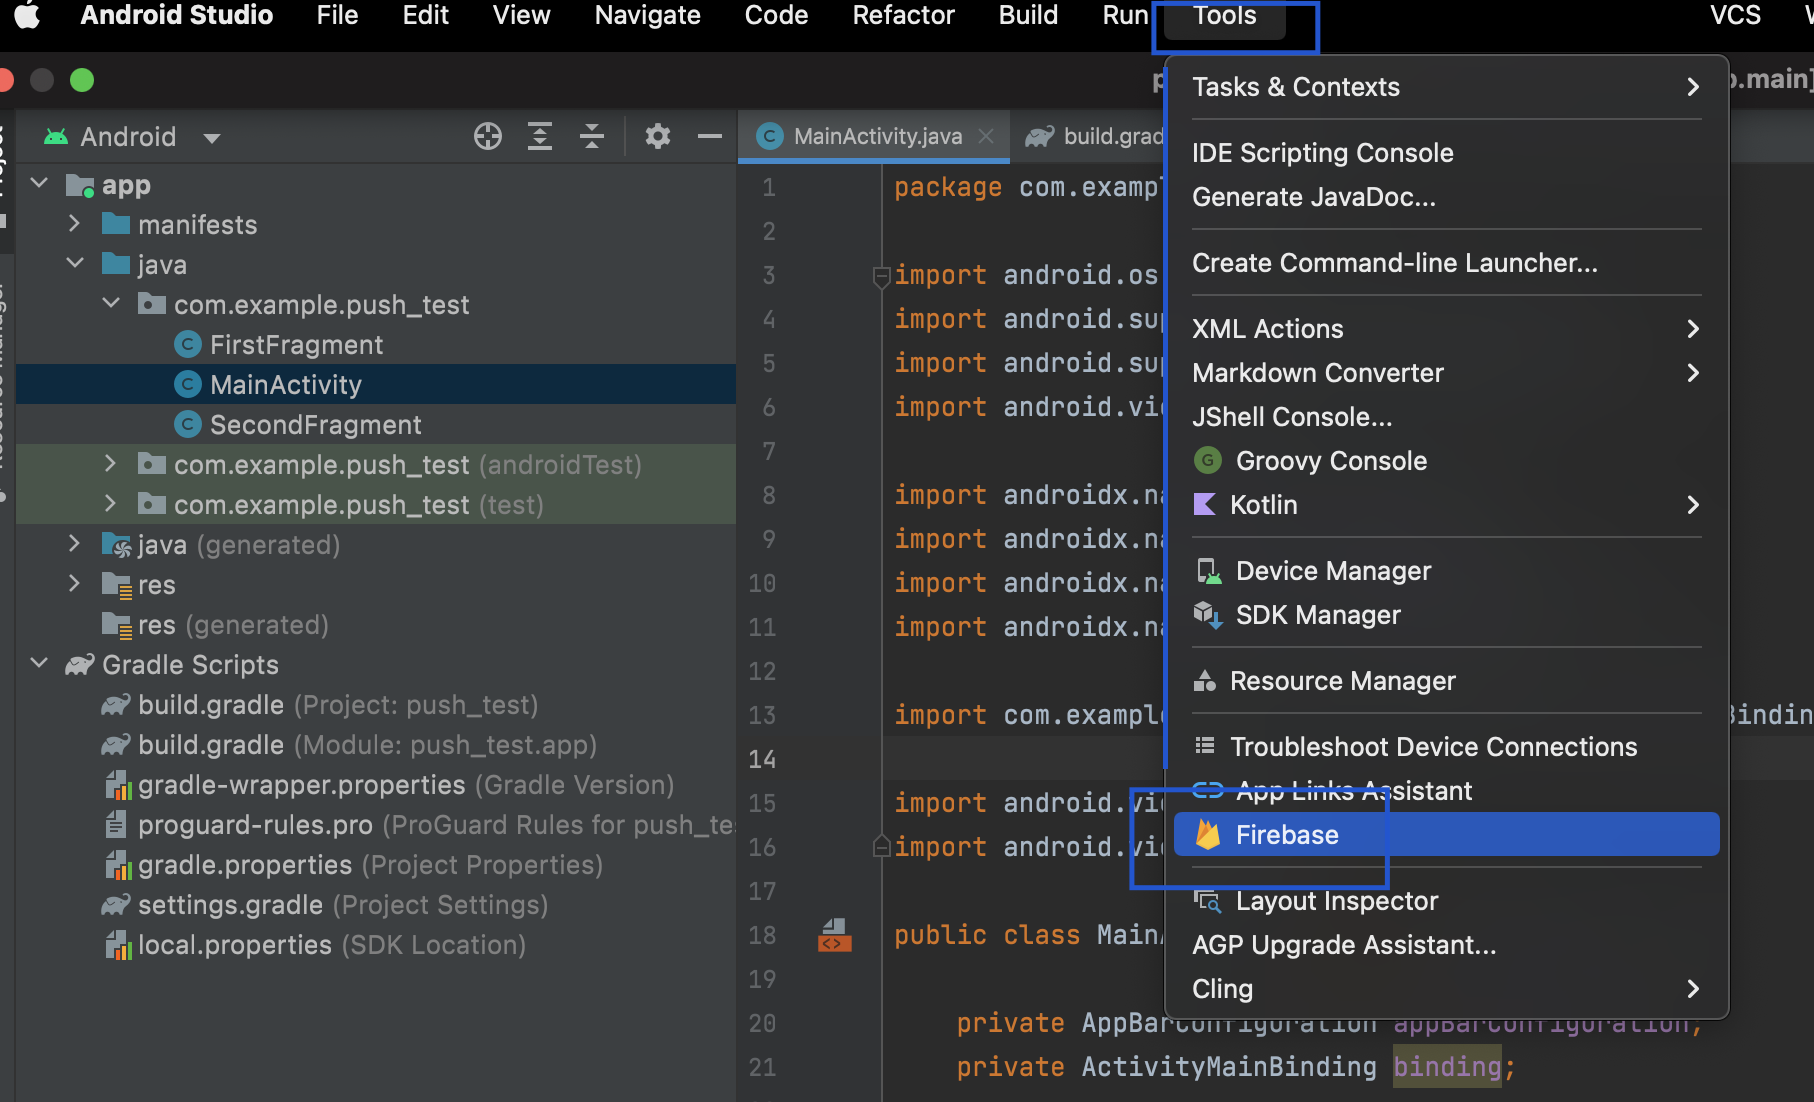Collapse the Gradle Scripts node
The width and height of the screenshot is (1814, 1102).
(40, 664)
